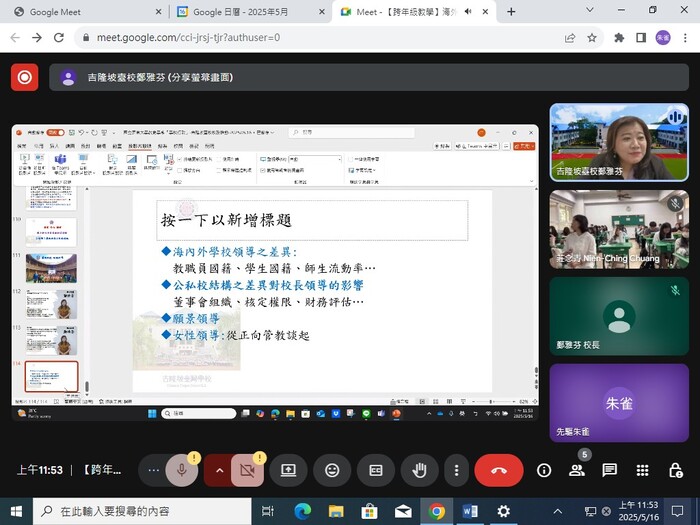The image size is (700, 525).
Task: Open the in-call chat messages panel
Action: click(x=609, y=470)
